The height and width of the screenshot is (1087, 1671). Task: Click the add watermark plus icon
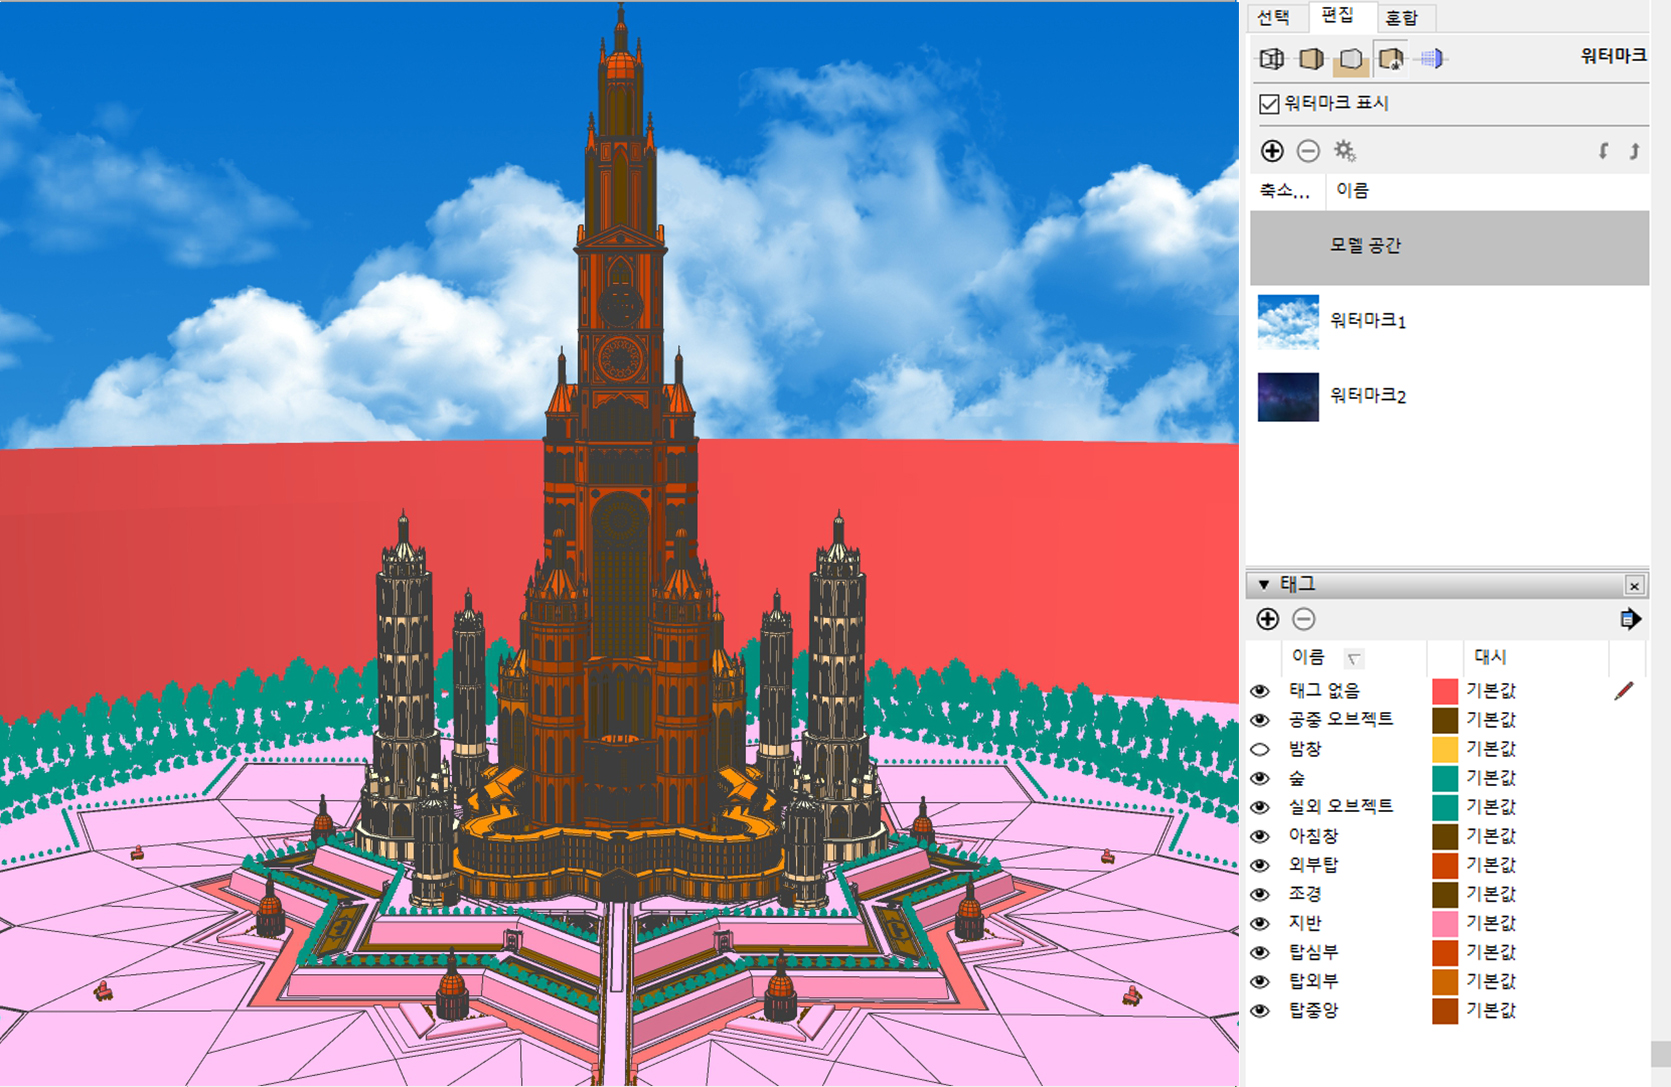click(1272, 151)
